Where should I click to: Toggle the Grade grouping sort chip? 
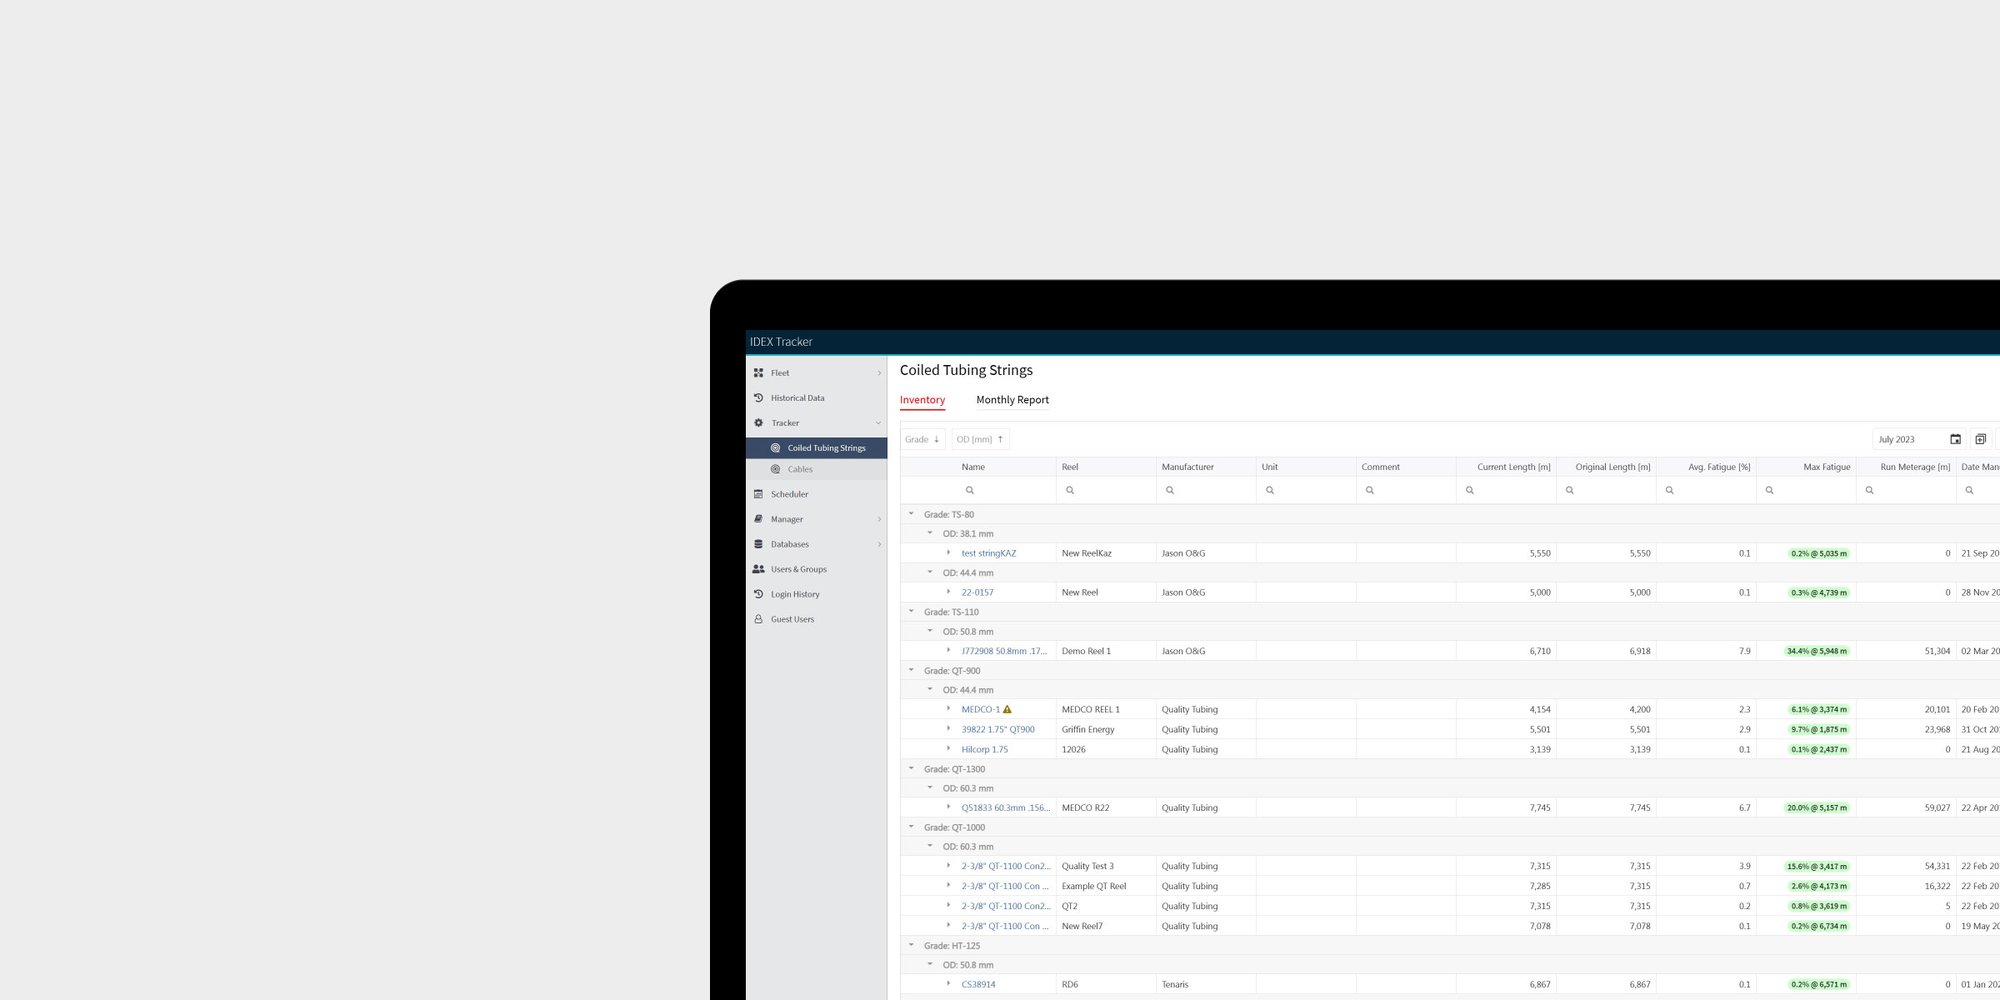click(922, 439)
